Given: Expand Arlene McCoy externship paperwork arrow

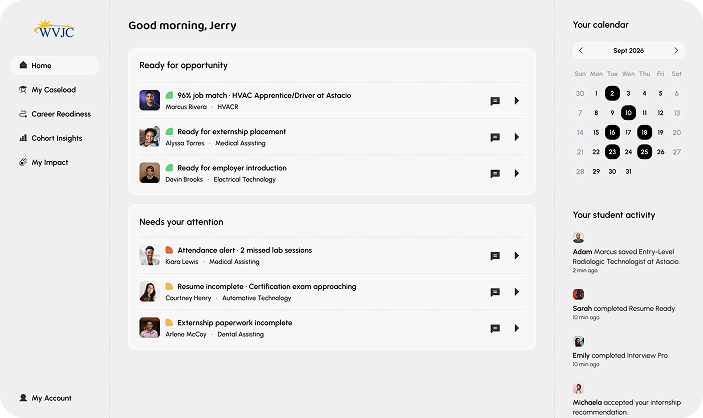Looking at the screenshot, I should pos(516,328).
